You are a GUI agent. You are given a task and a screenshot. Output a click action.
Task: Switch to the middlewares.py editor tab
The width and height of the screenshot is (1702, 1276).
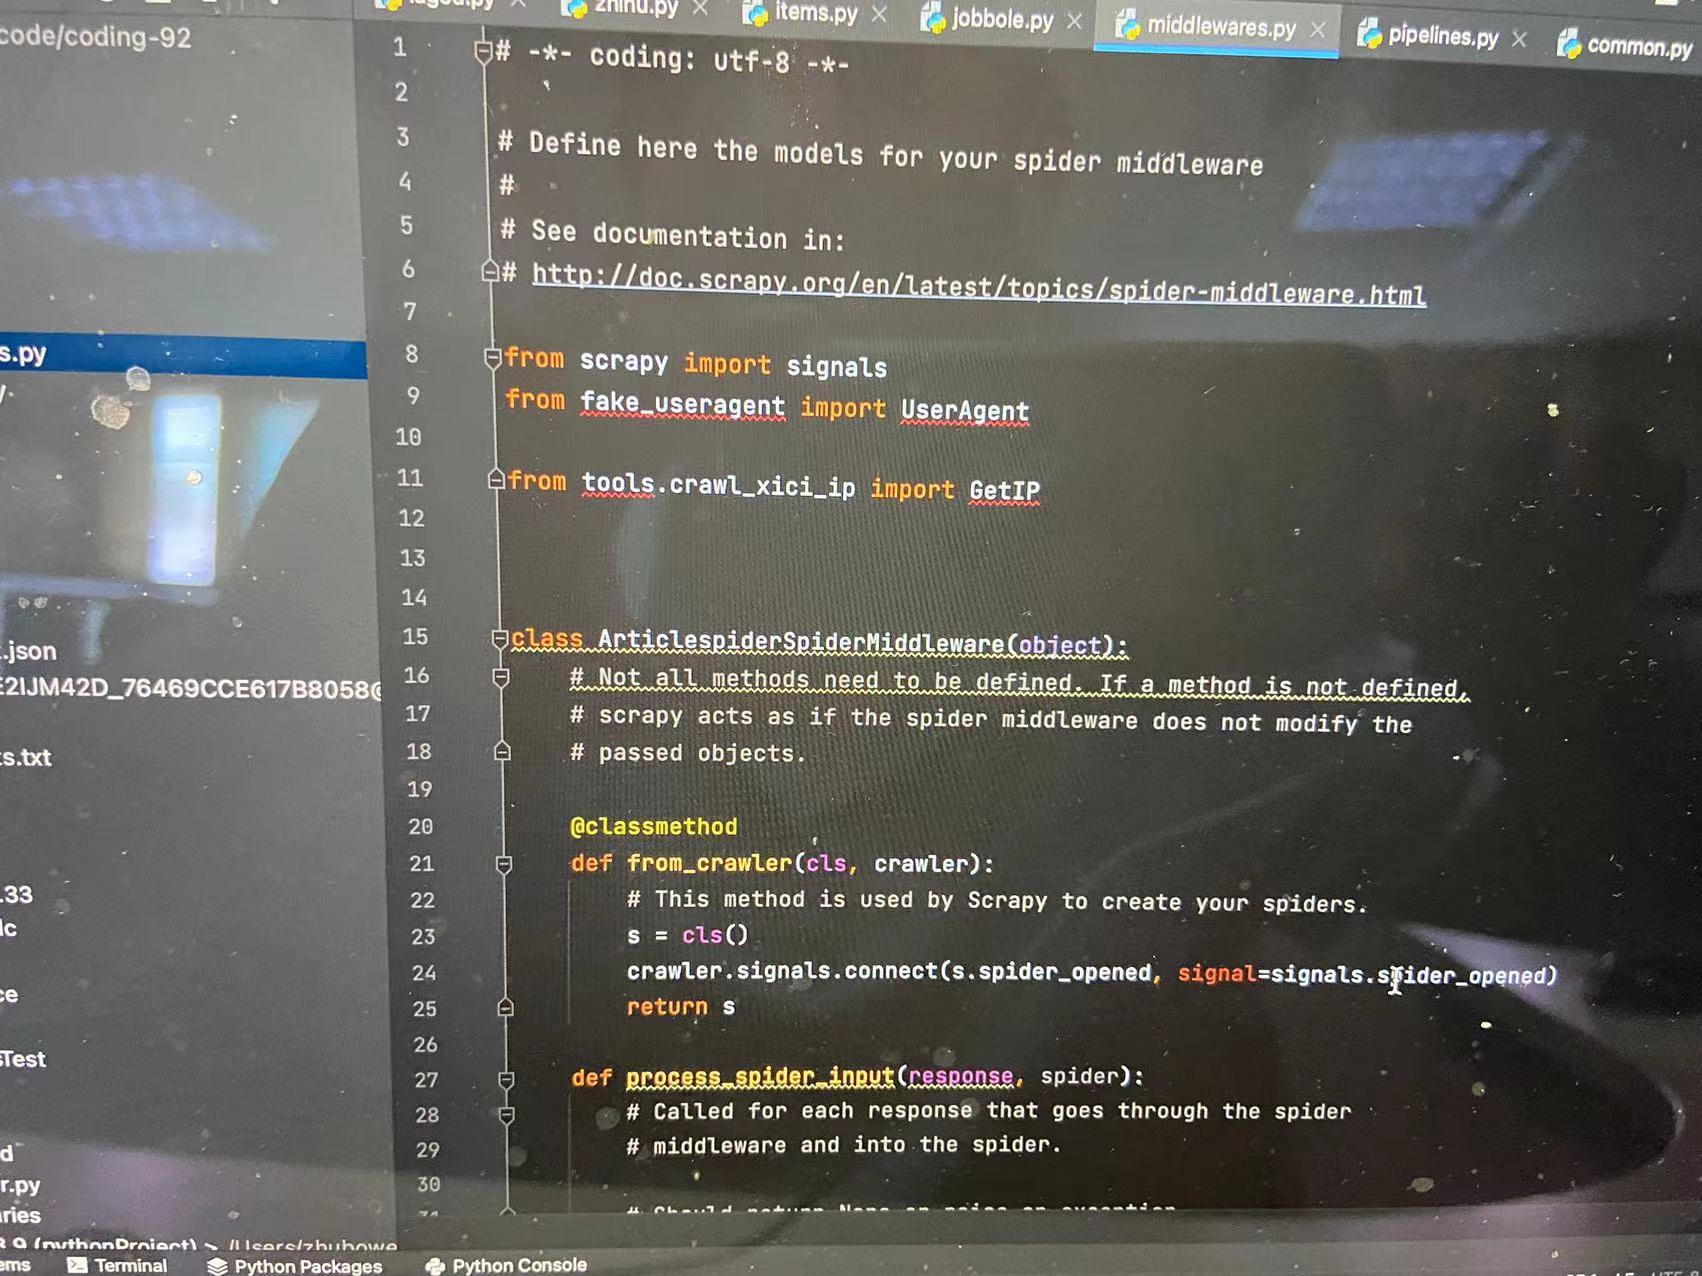[x=1220, y=26]
